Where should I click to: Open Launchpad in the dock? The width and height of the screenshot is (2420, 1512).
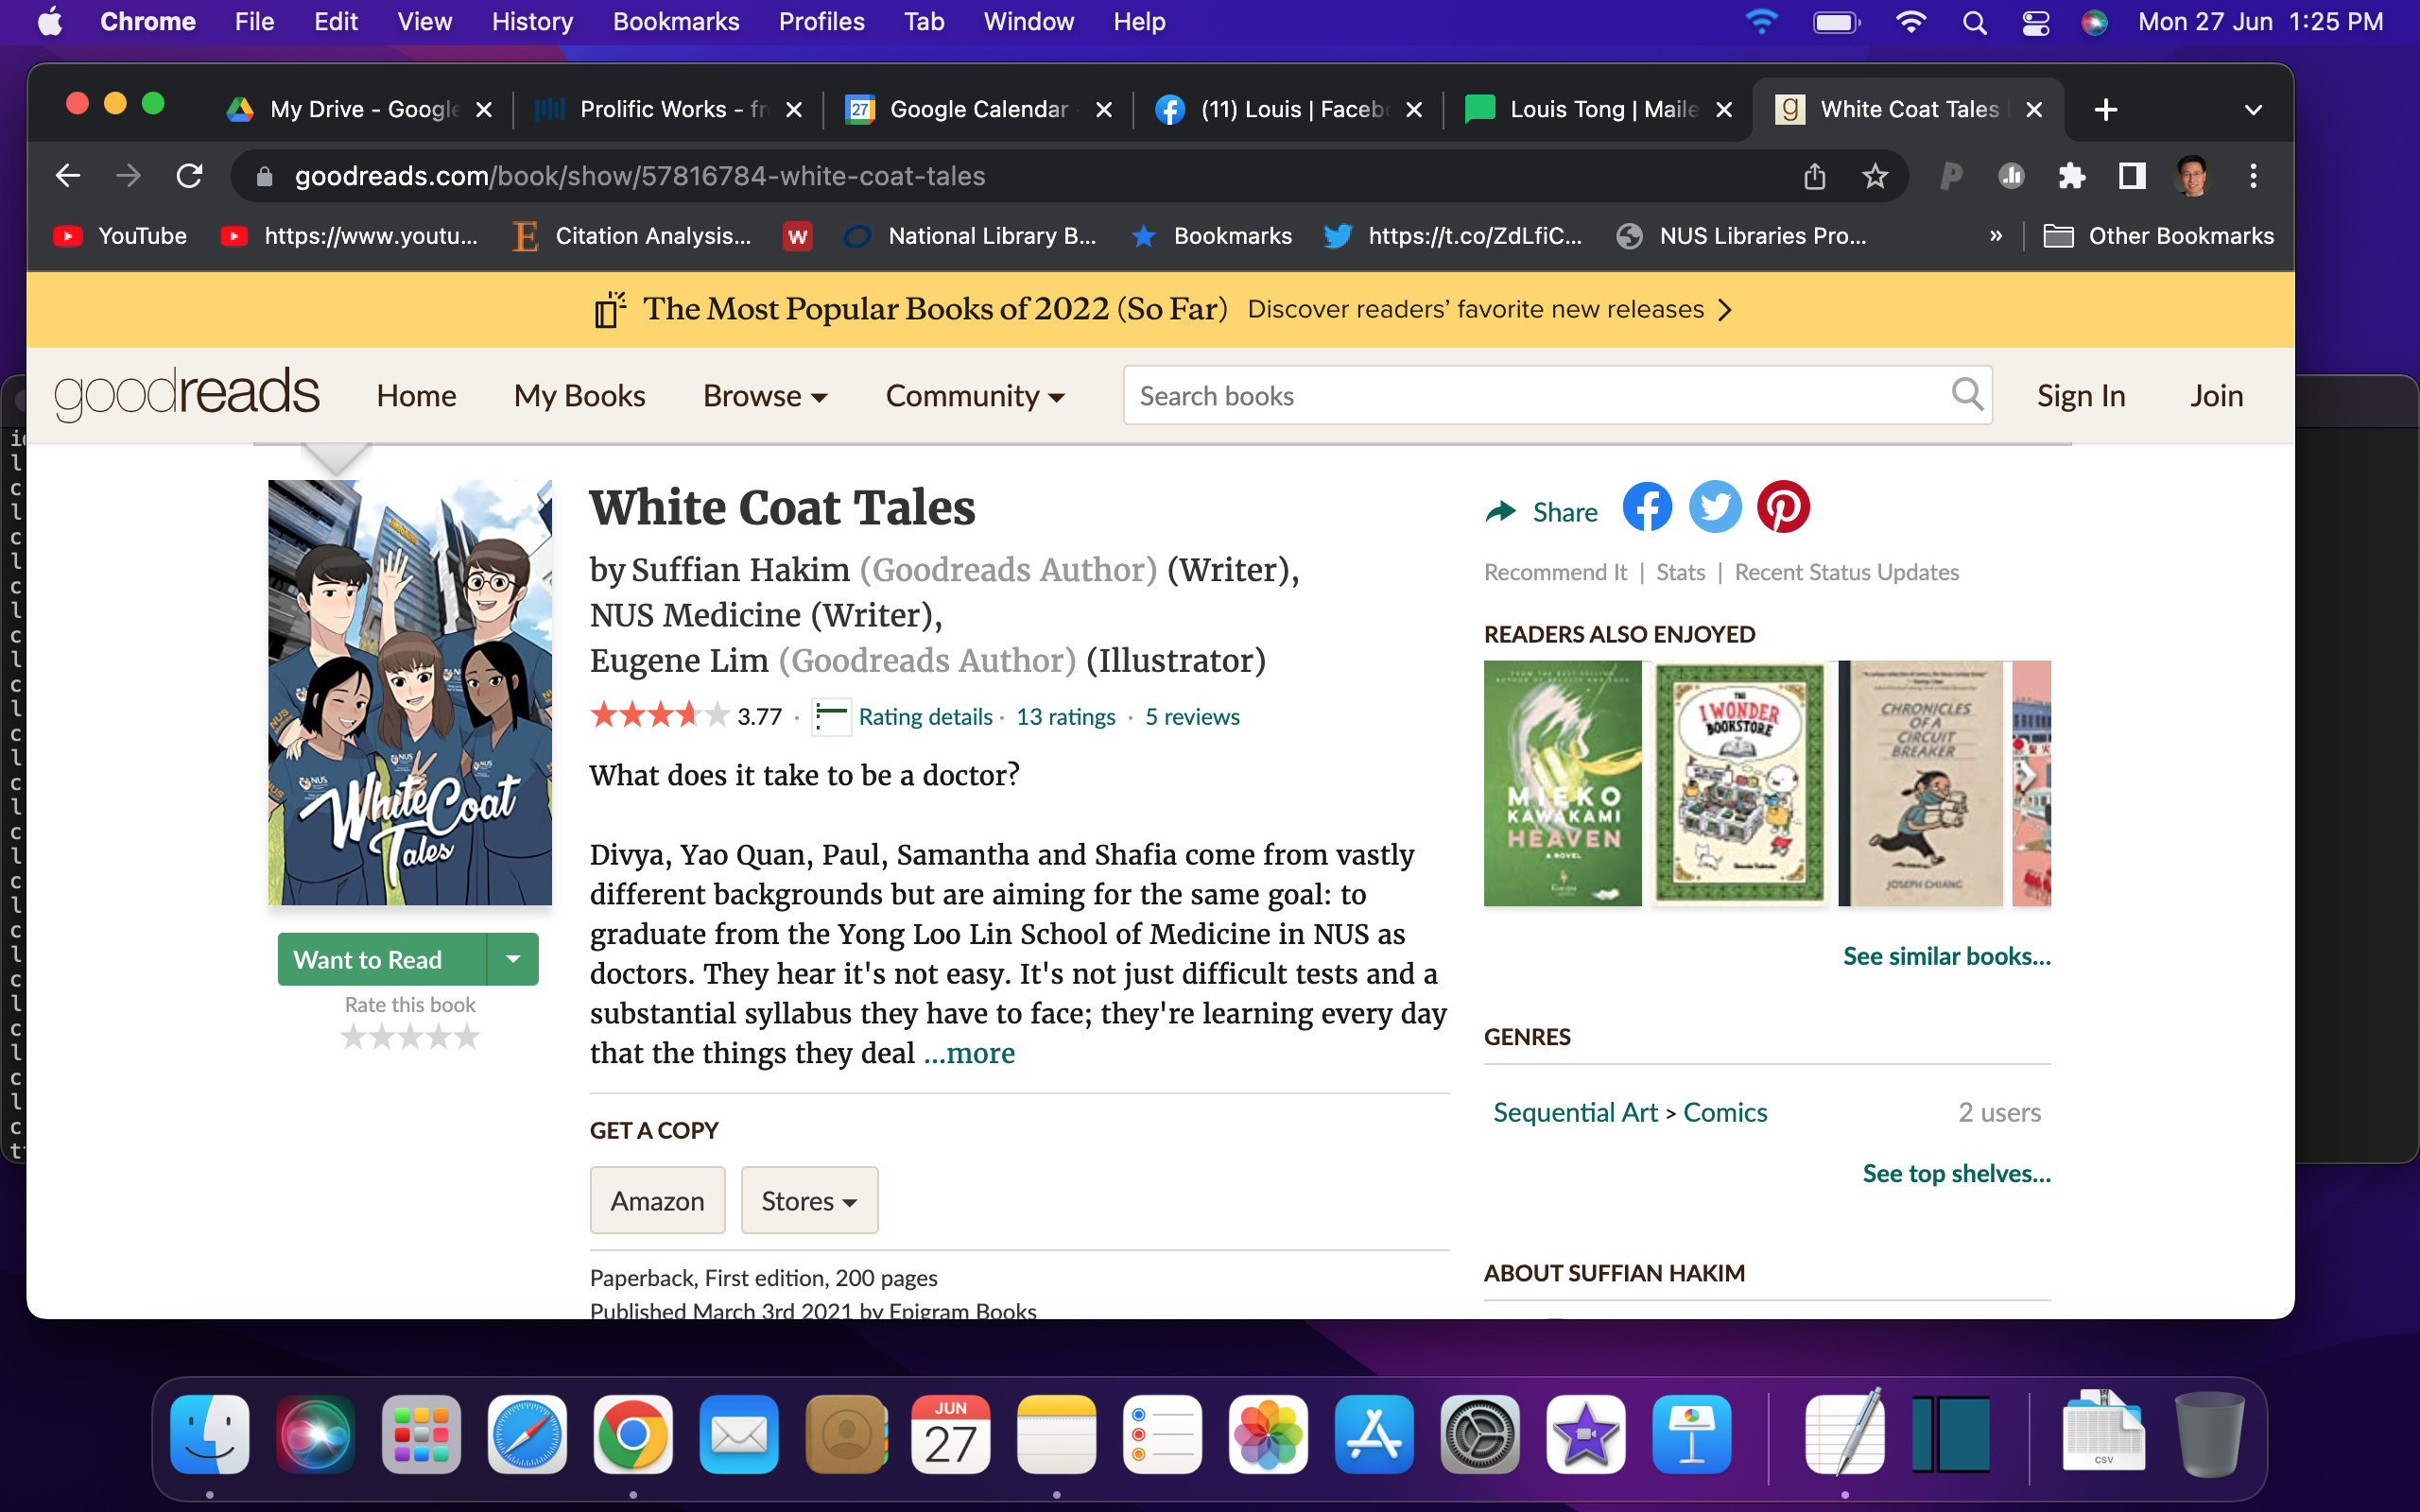pyautogui.click(x=421, y=1434)
